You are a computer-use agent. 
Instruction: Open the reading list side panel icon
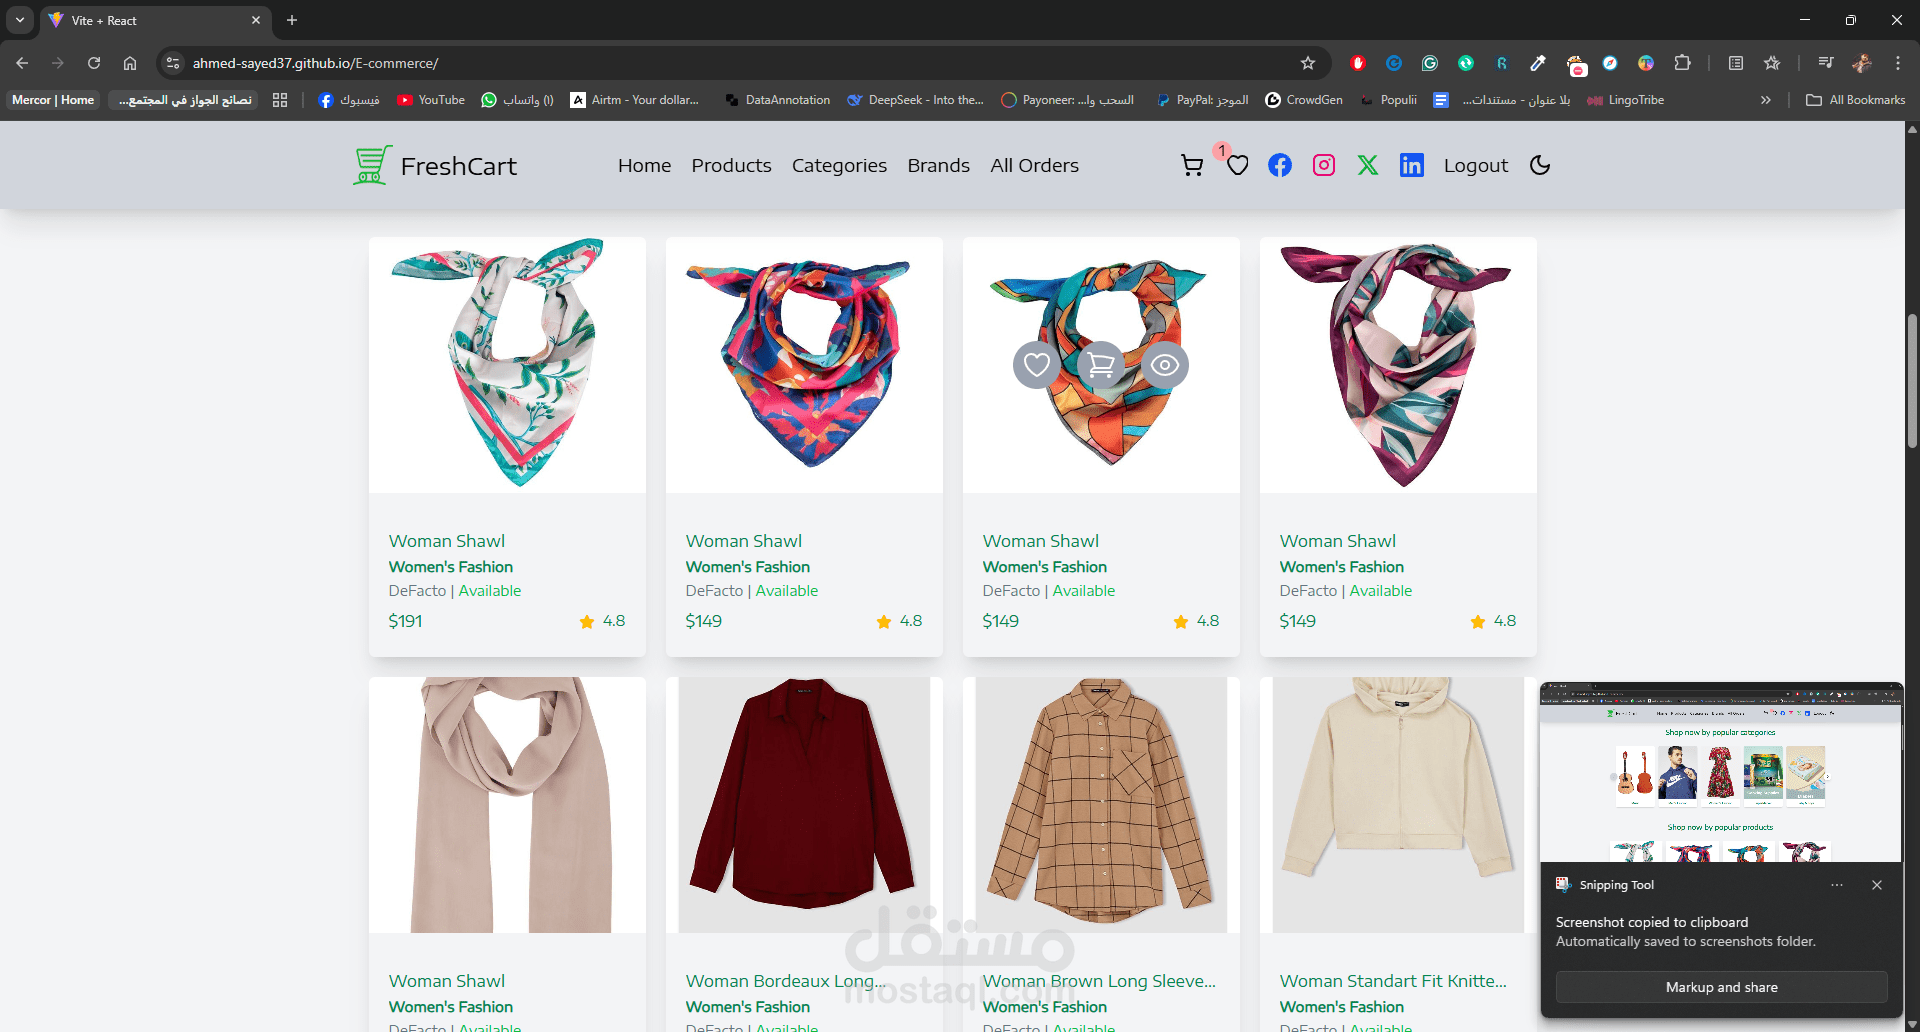coord(1736,63)
